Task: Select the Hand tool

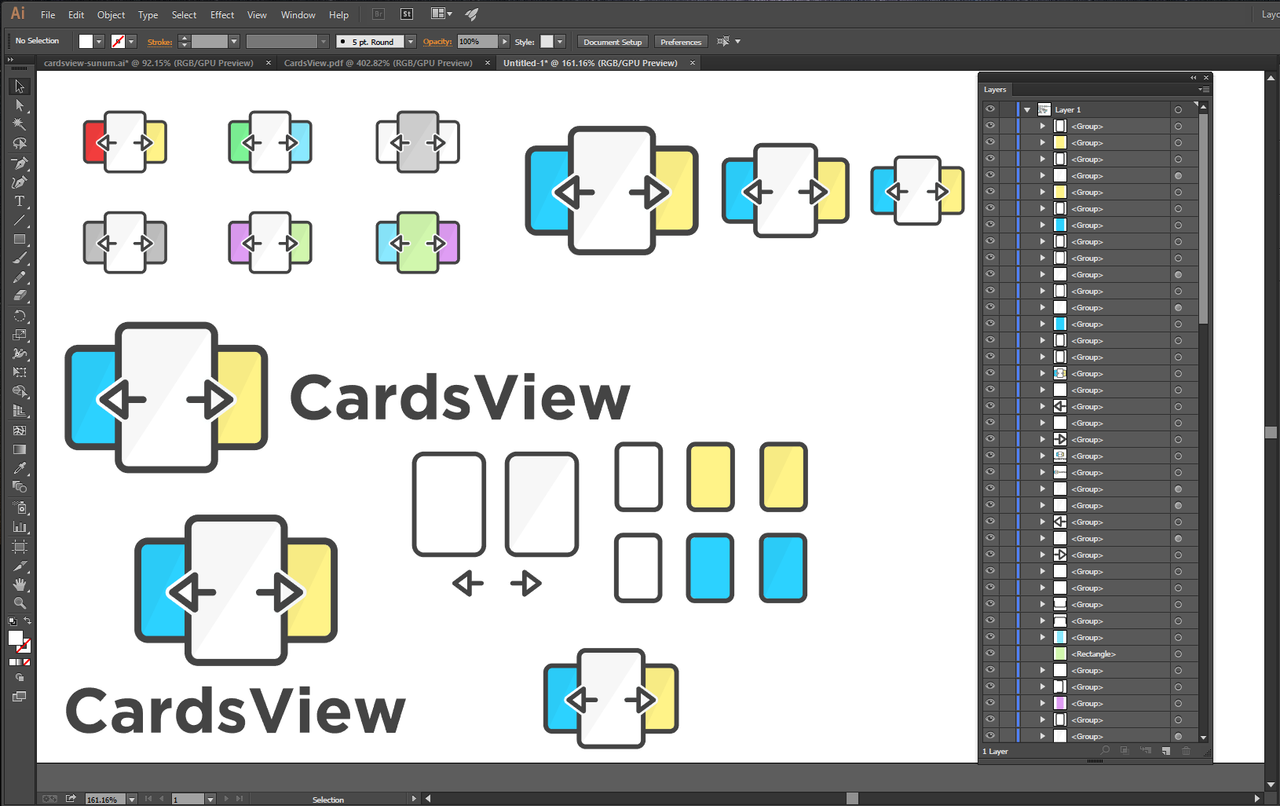Action: pos(19,584)
